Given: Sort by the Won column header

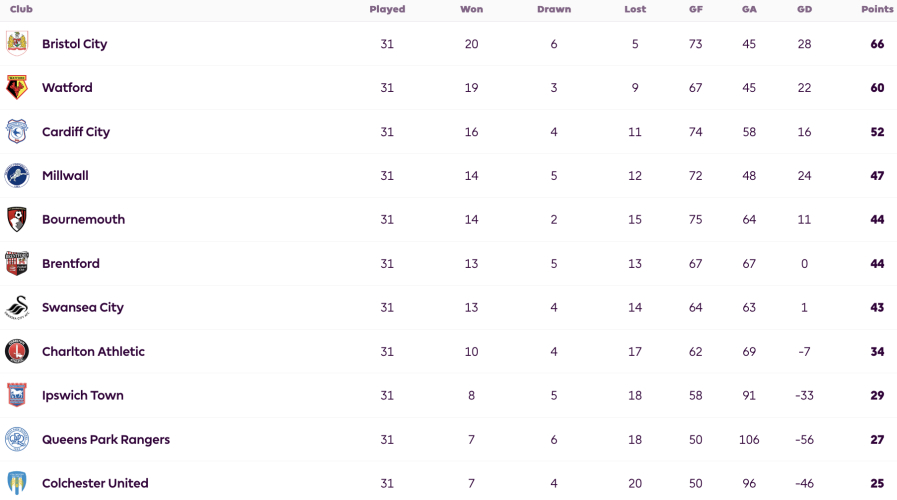Looking at the screenshot, I should pos(471,9).
